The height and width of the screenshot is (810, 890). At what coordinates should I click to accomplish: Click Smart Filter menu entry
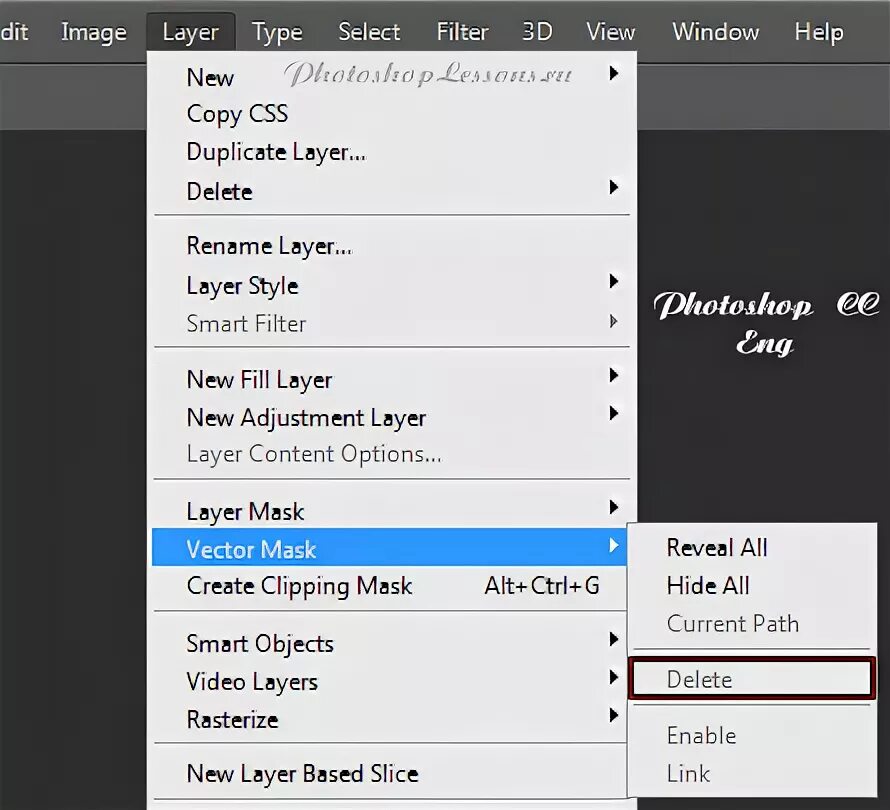[392, 323]
